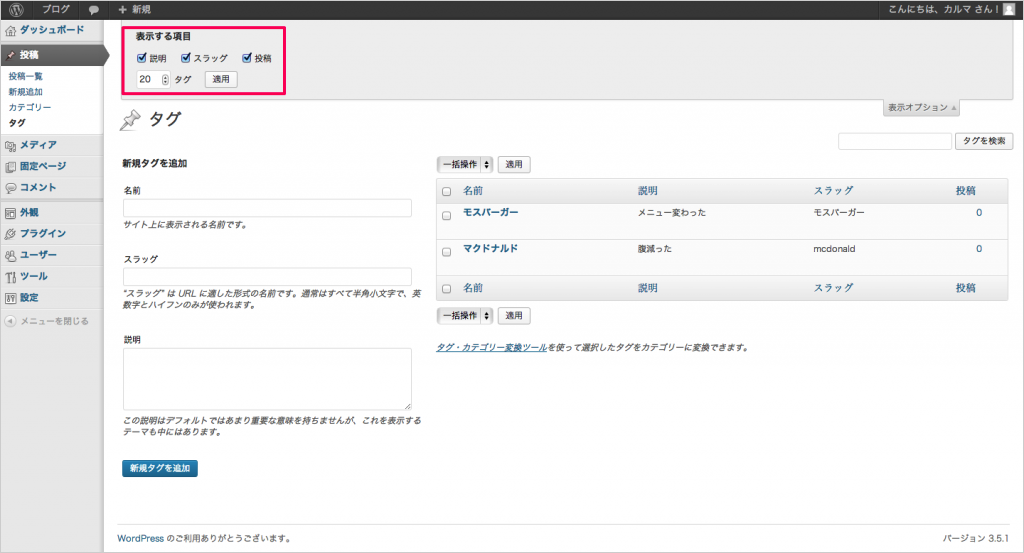Uncheck the スラッグ column checkbox
The image size is (1024, 553).
click(x=185, y=57)
